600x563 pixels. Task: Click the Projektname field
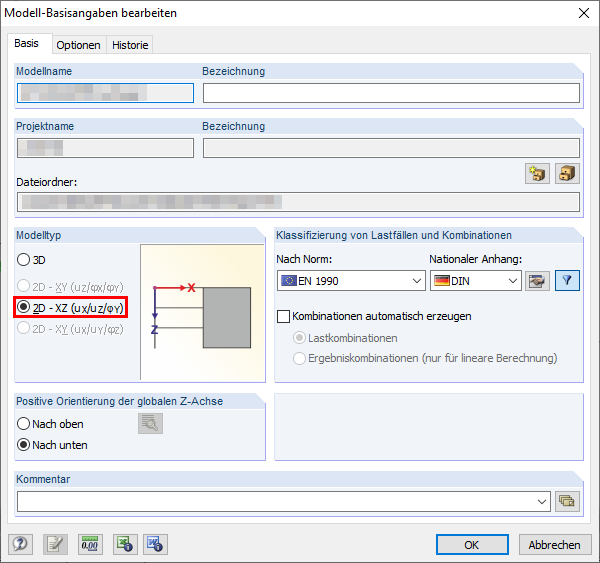tap(105, 148)
